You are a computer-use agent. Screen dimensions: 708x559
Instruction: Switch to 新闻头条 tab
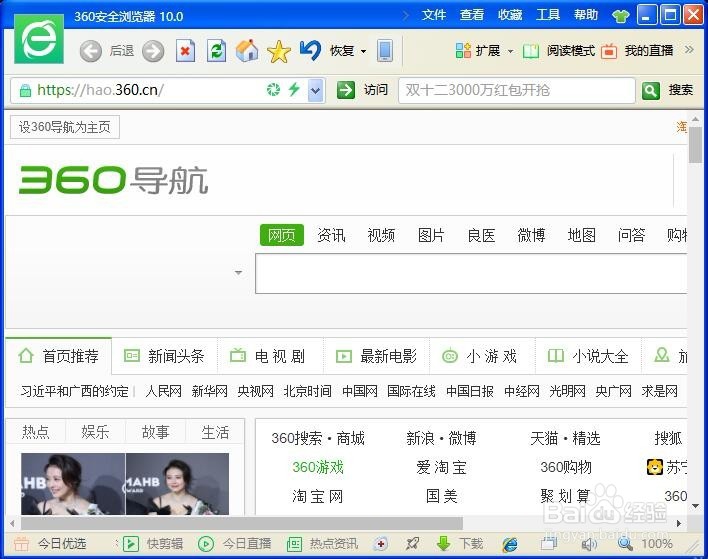[165, 356]
